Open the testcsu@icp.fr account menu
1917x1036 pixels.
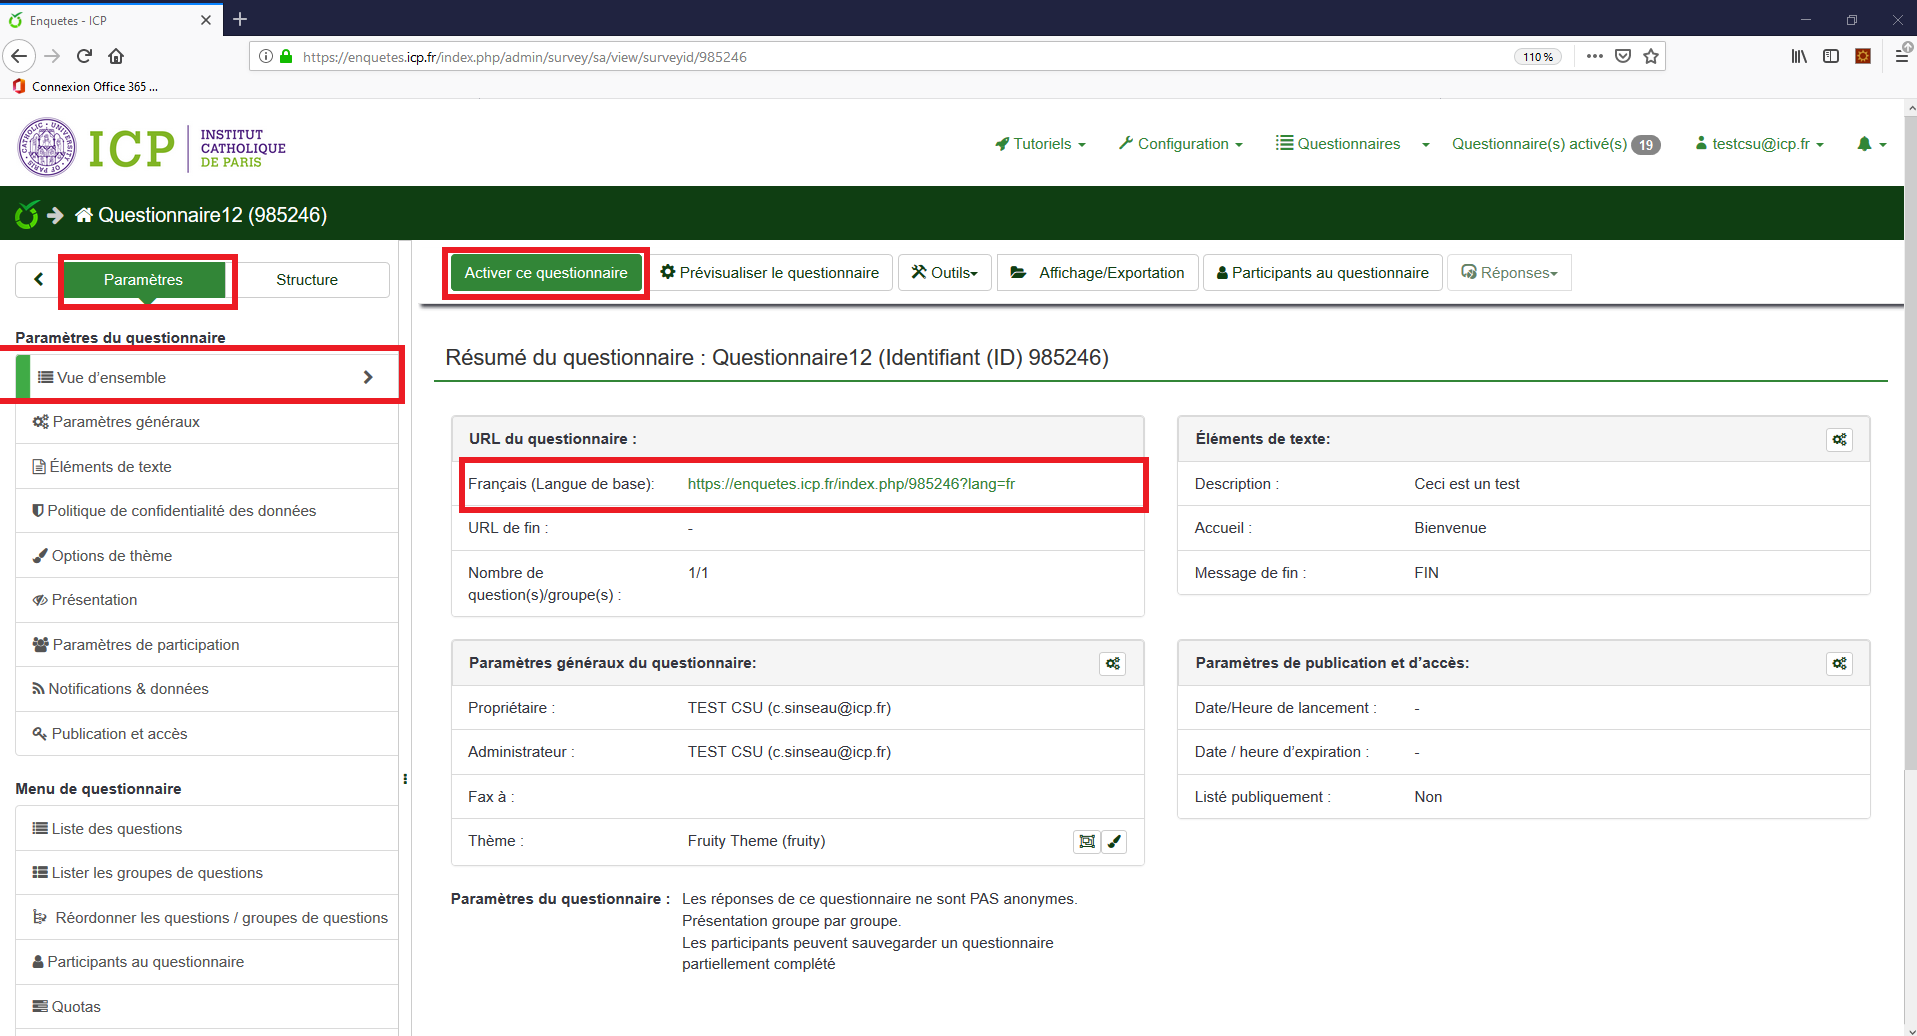1760,144
